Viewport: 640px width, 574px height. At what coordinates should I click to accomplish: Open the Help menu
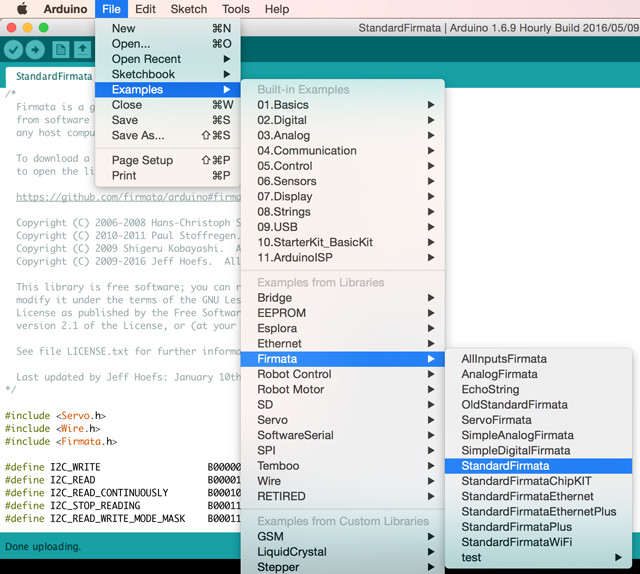tap(277, 9)
